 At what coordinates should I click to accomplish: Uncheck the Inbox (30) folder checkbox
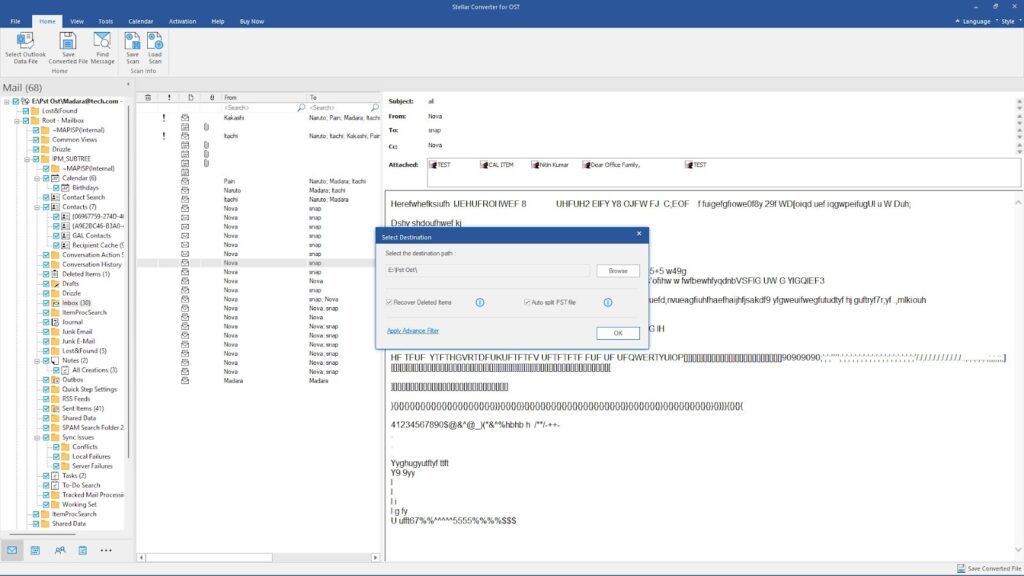46,302
